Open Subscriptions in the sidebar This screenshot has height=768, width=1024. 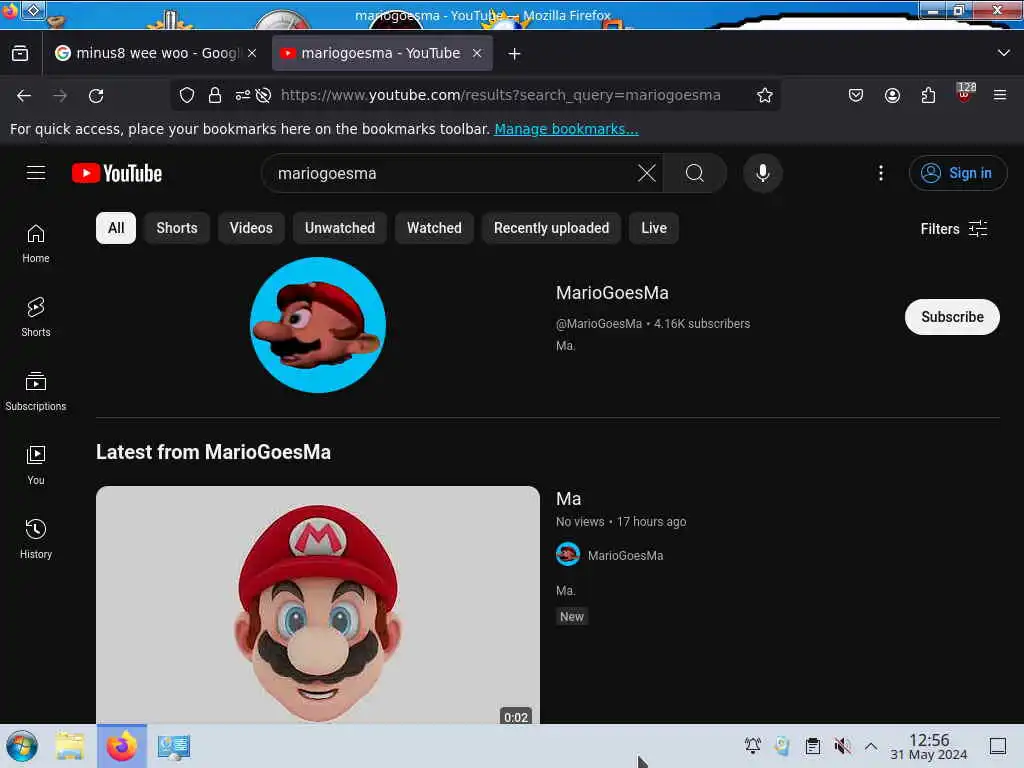[36, 391]
